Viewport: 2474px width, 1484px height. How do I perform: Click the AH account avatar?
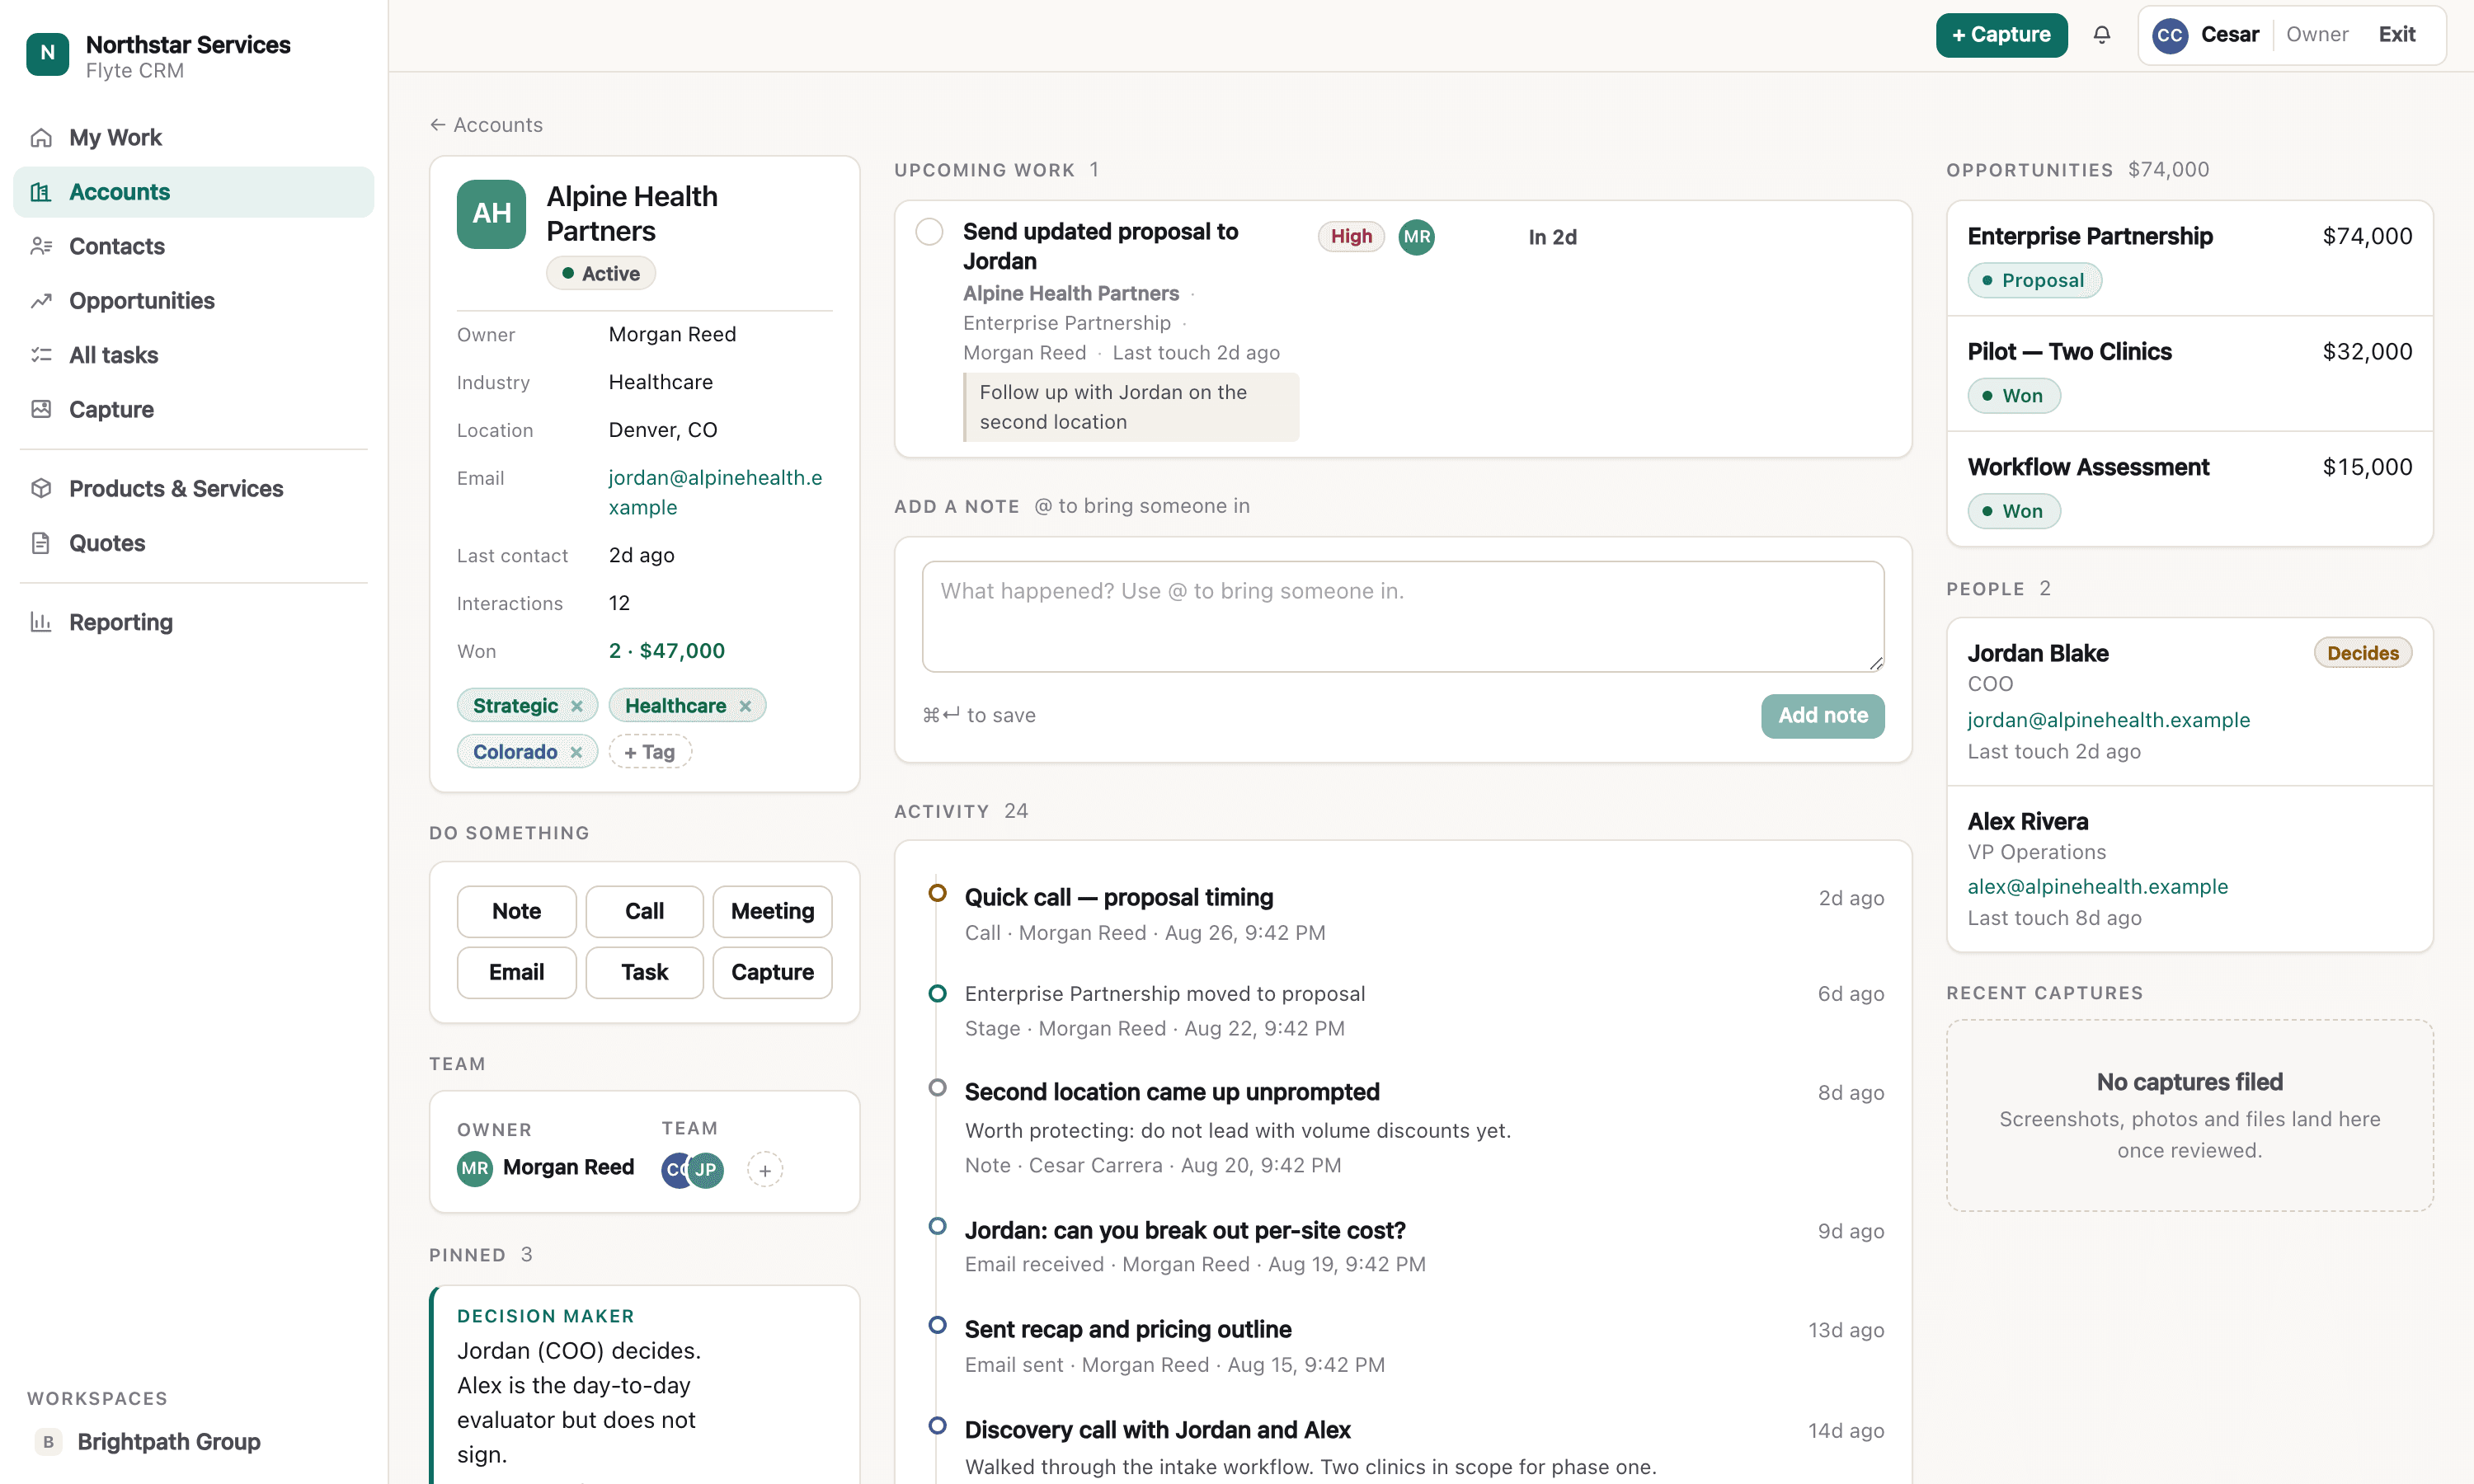(x=491, y=214)
